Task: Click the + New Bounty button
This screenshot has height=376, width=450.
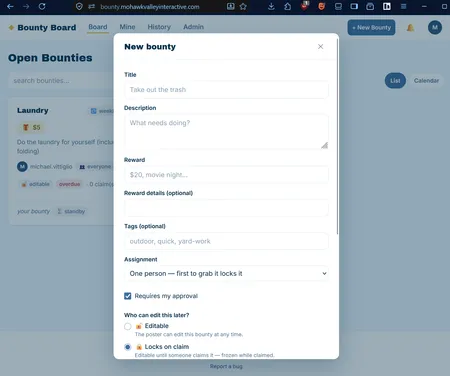Action: [x=371, y=27]
